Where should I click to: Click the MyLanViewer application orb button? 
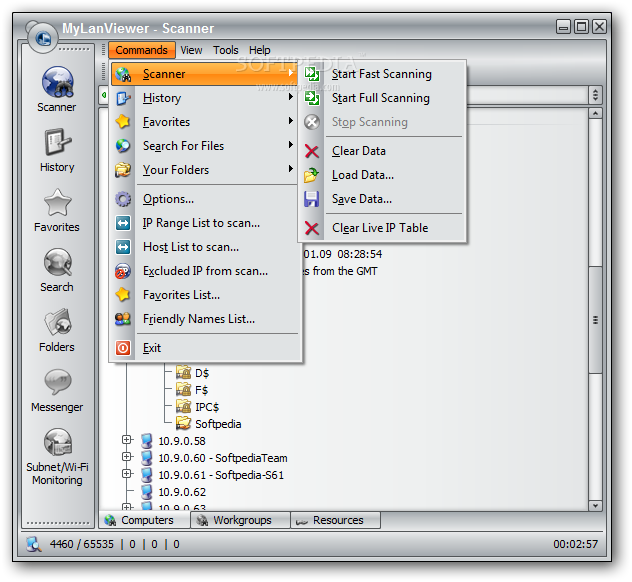point(43,38)
